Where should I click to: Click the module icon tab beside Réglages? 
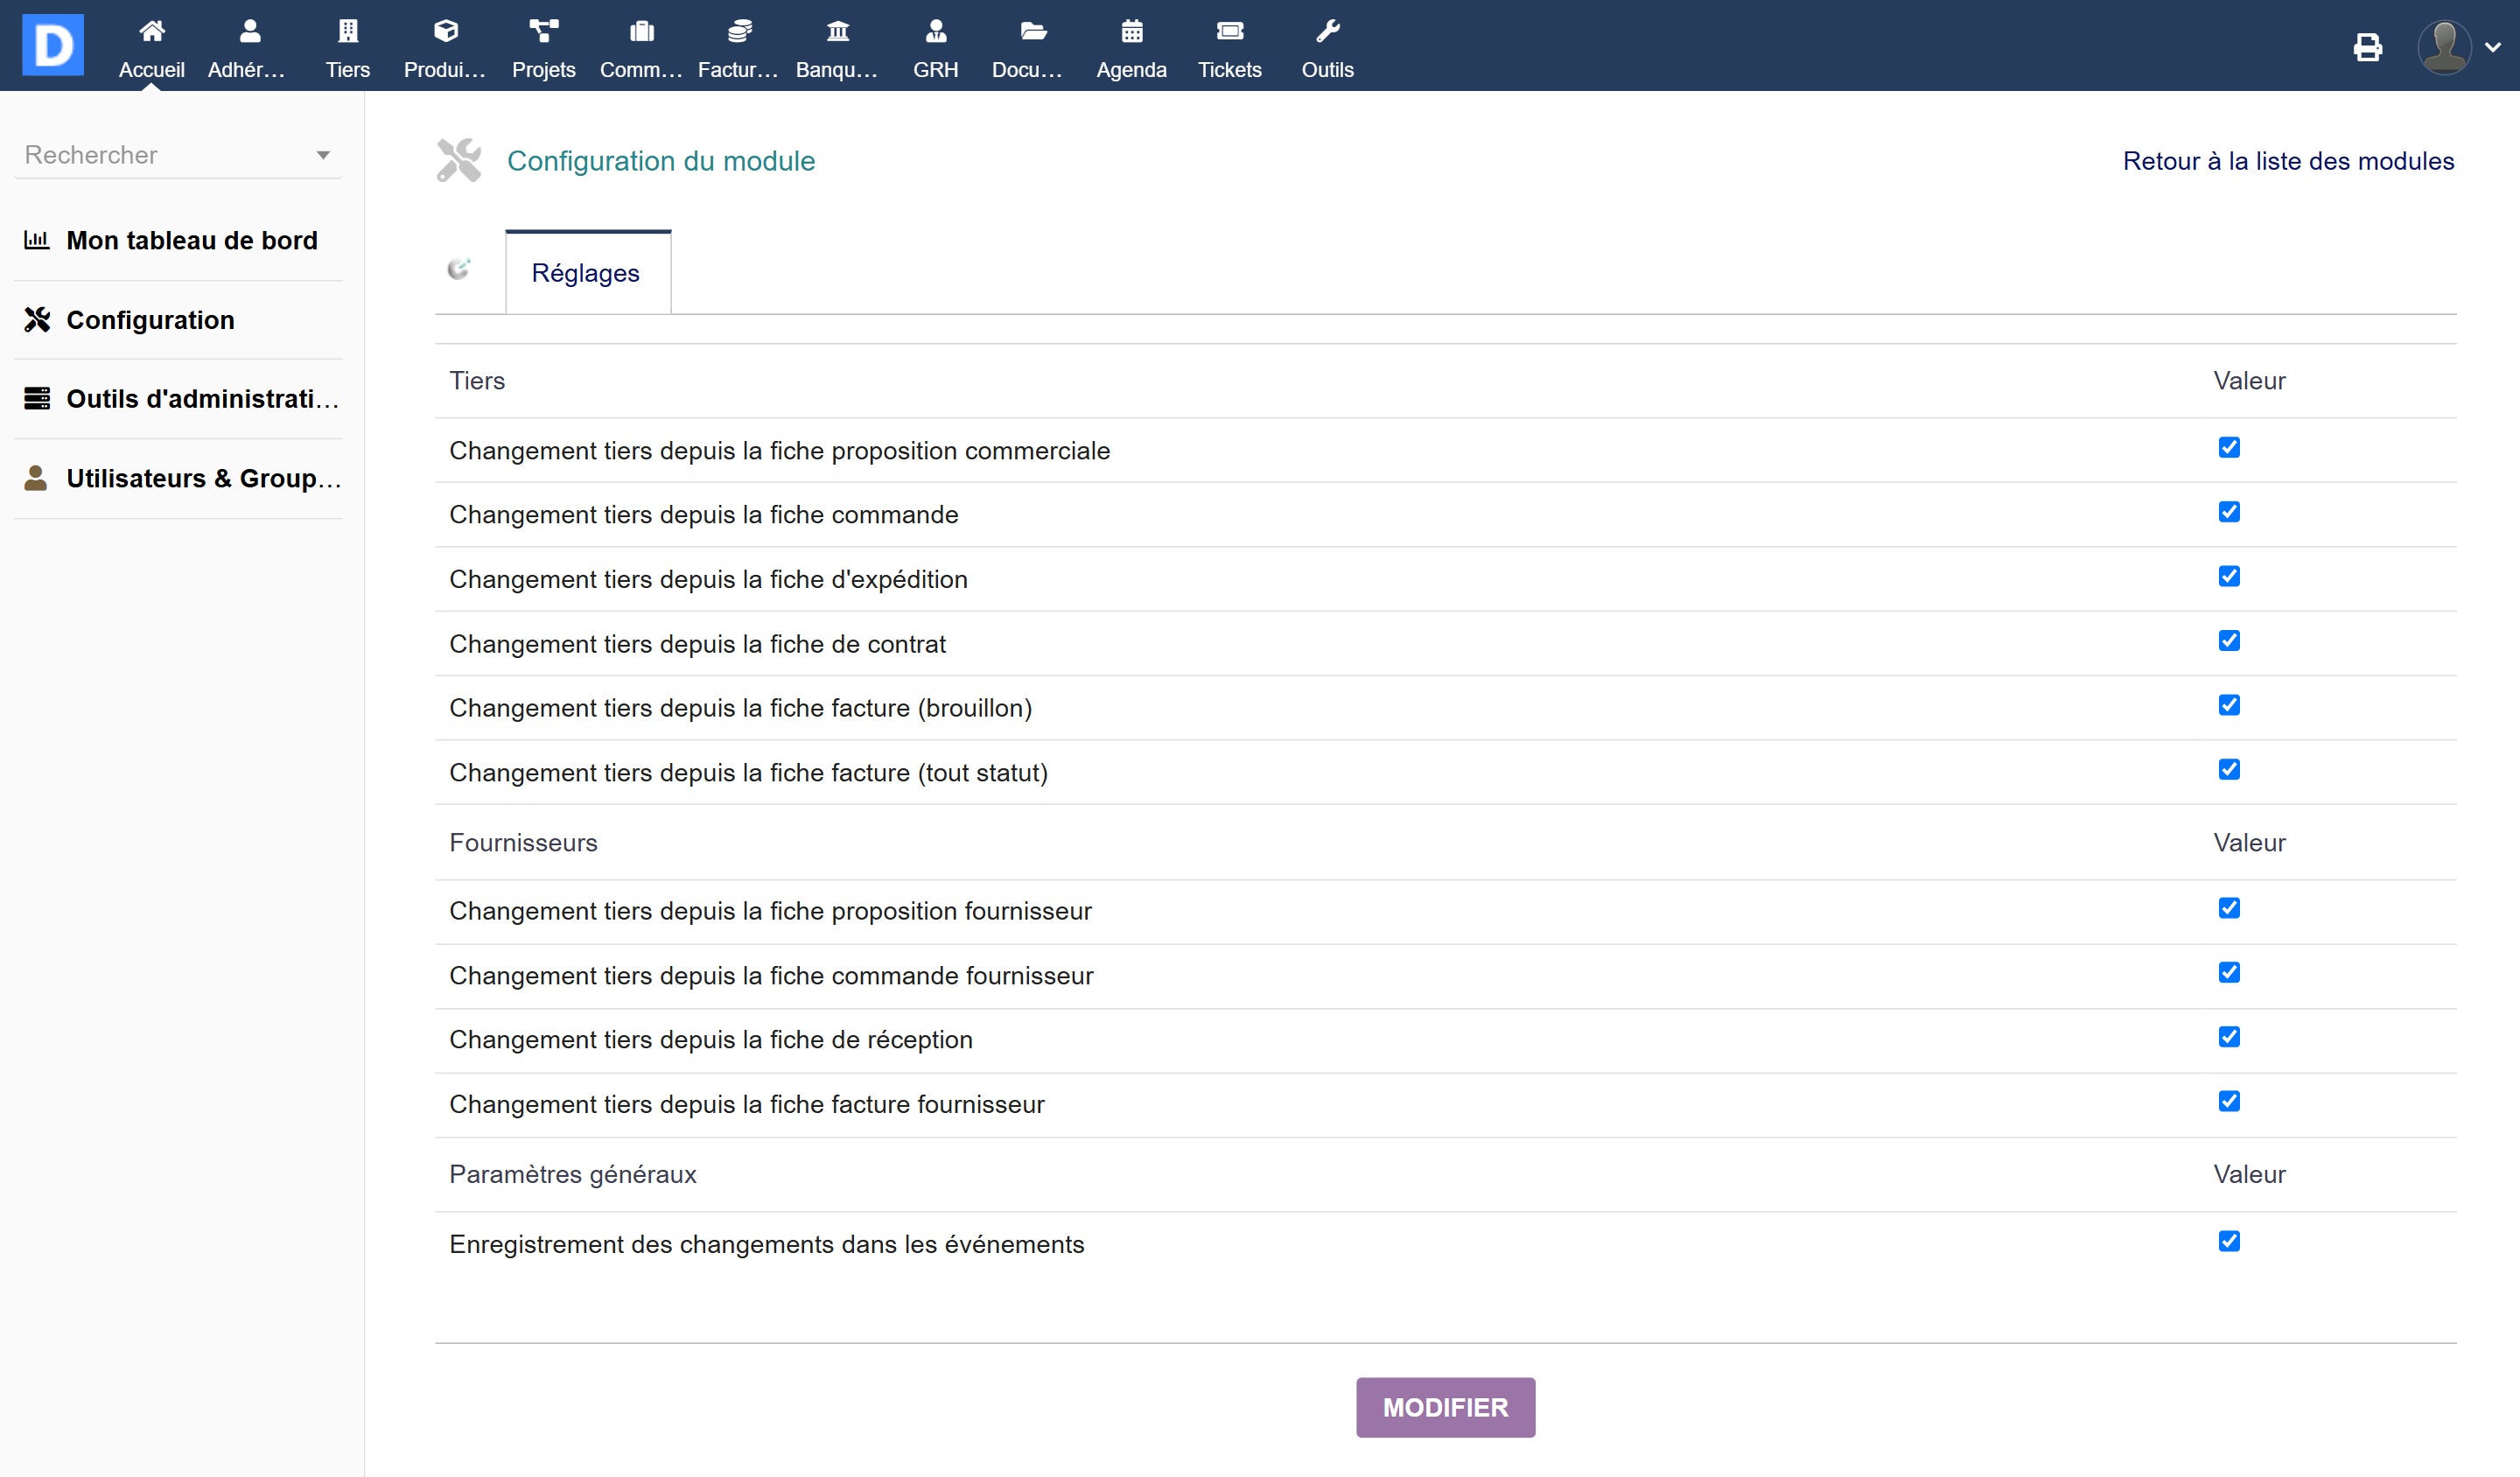459,269
